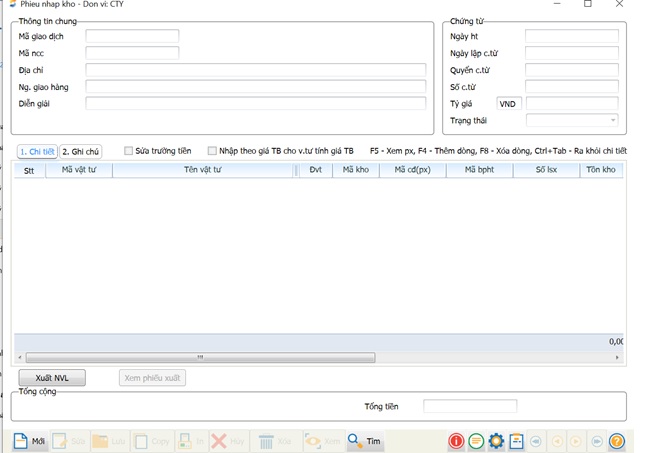Select the 1. Chi tiết tab
The height and width of the screenshot is (453, 671).
click(x=37, y=152)
